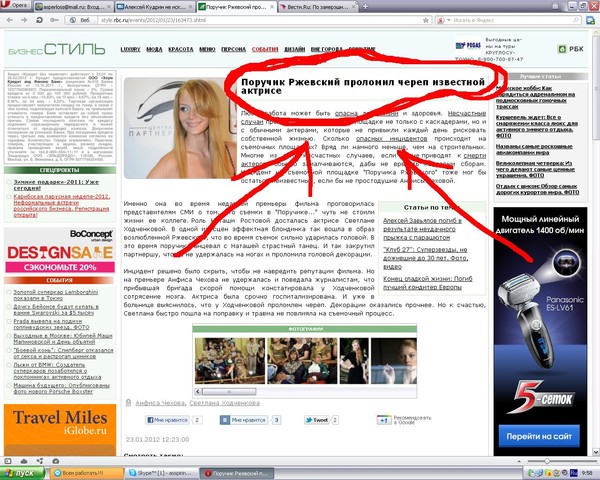Click the Twitter Tweet button

(x=316, y=420)
